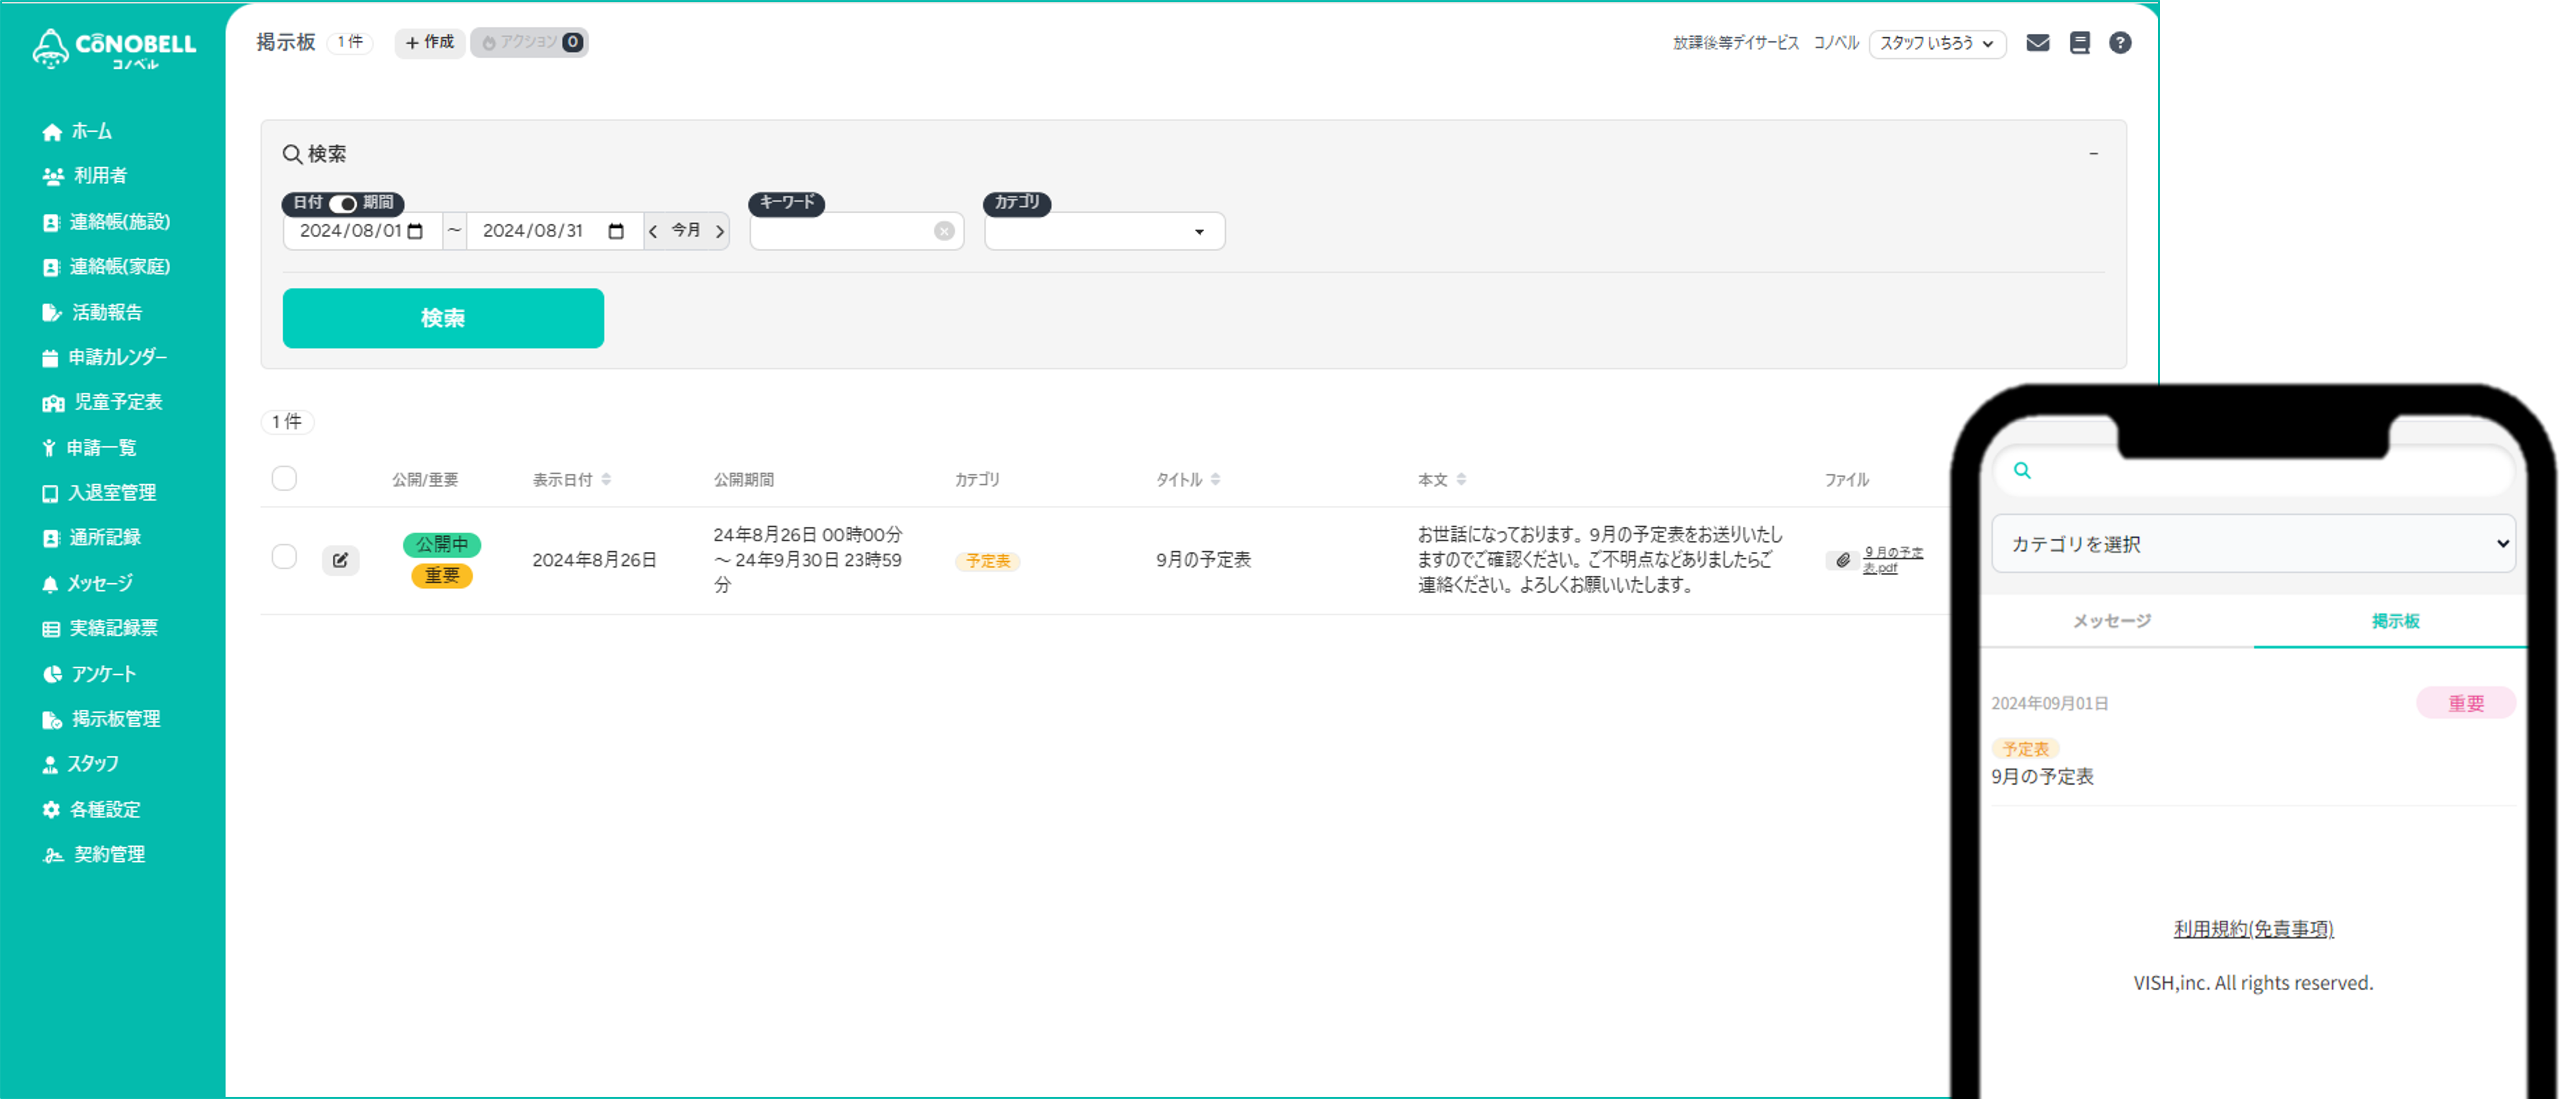Screen dimensions: 2576x1099
Task: Go to 連絡帳(家庭) page
Action: click(106, 267)
